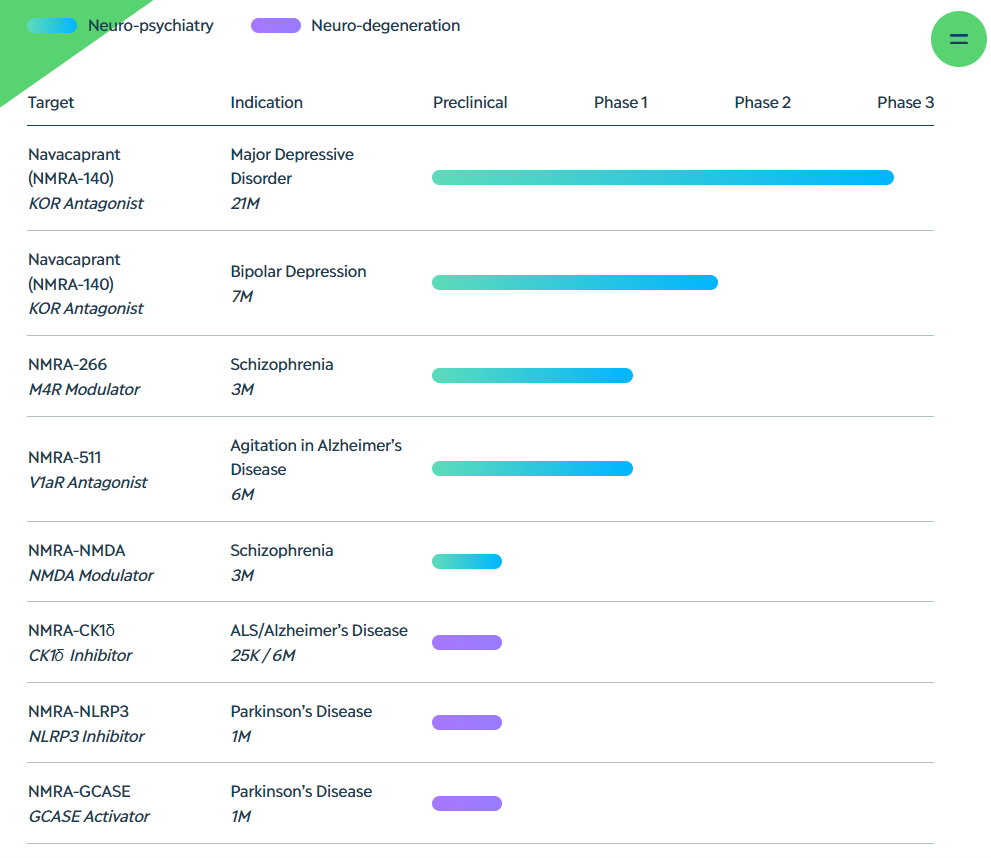Click the NMRA-266 target name
The width and height of the screenshot is (991, 858).
coord(67,365)
